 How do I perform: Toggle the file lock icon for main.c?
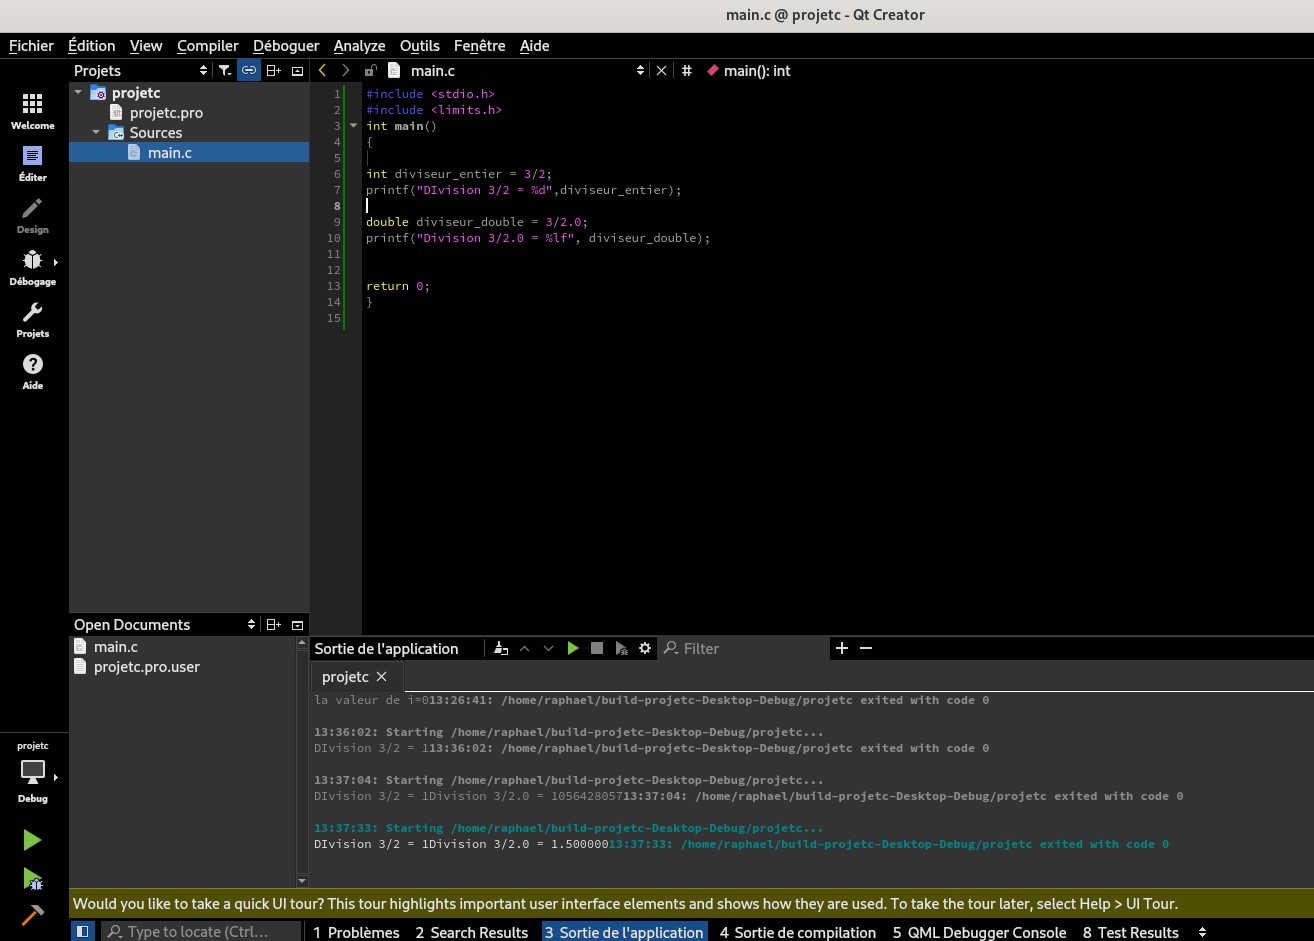click(370, 71)
